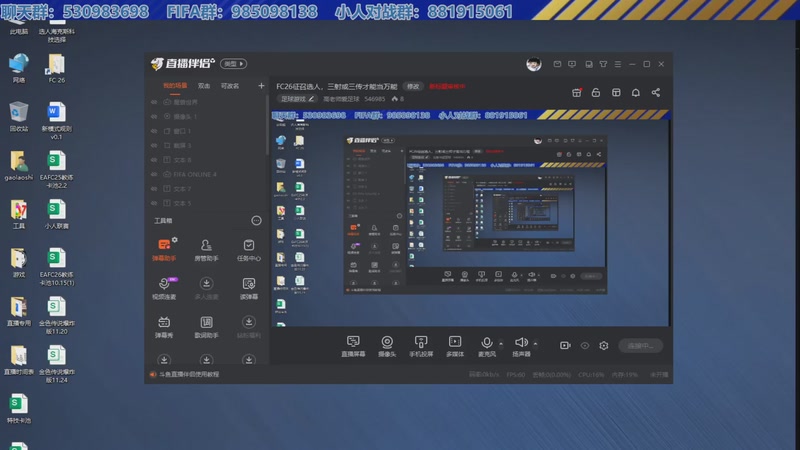Open the settings gear in bottom bar
The width and height of the screenshot is (800, 450).
click(604, 345)
